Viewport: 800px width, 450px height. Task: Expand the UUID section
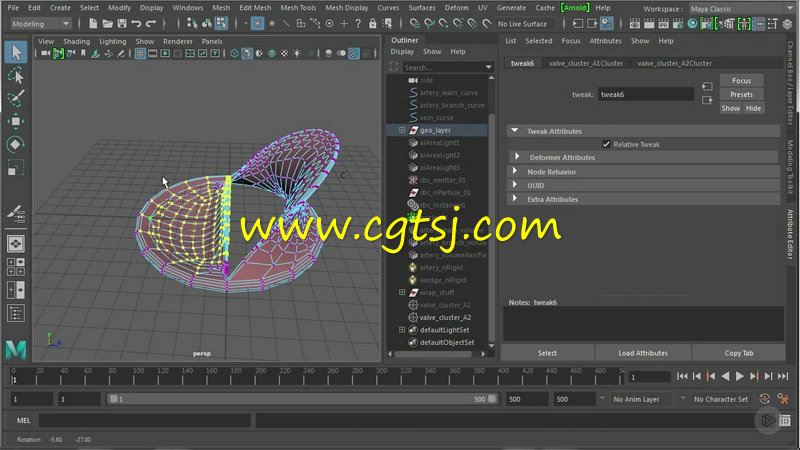pos(515,185)
